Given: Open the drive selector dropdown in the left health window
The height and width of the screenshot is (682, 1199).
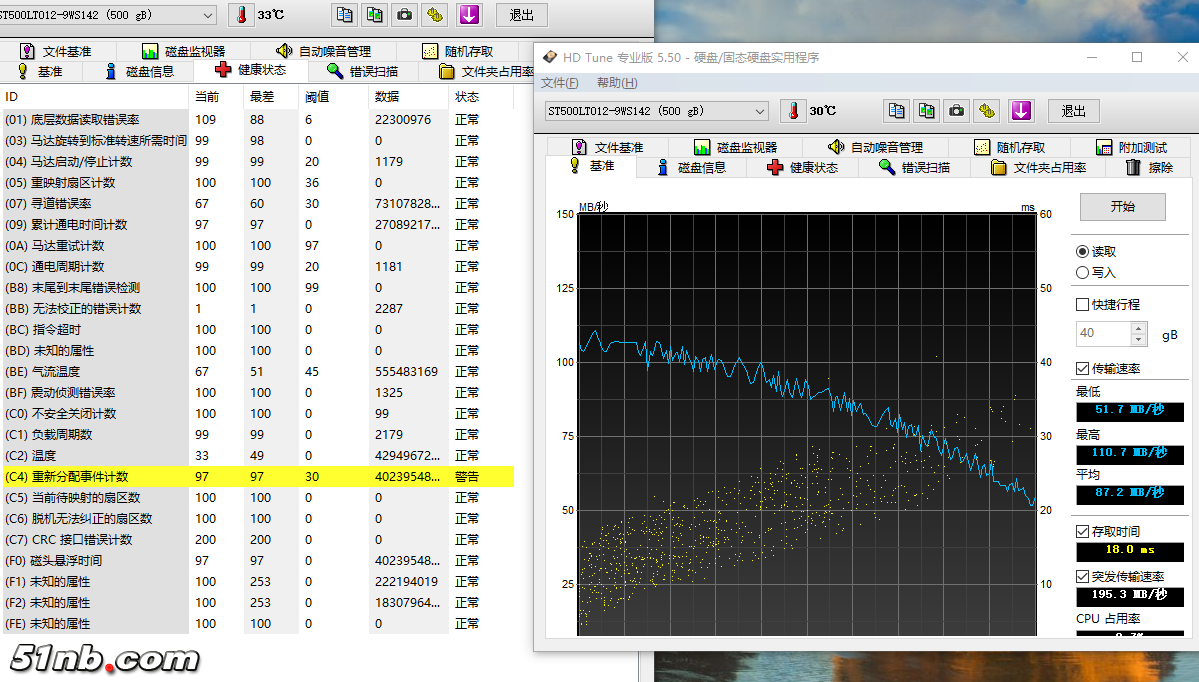Looking at the screenshot, I should [x=207, y=15].
